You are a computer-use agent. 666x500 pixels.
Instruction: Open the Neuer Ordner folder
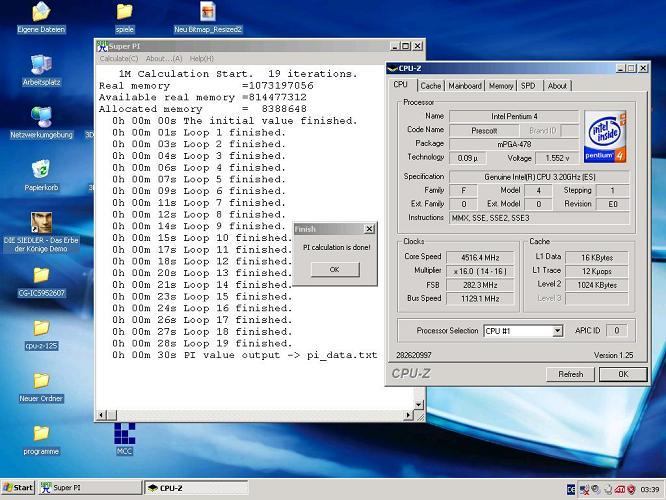coord(41,387)
